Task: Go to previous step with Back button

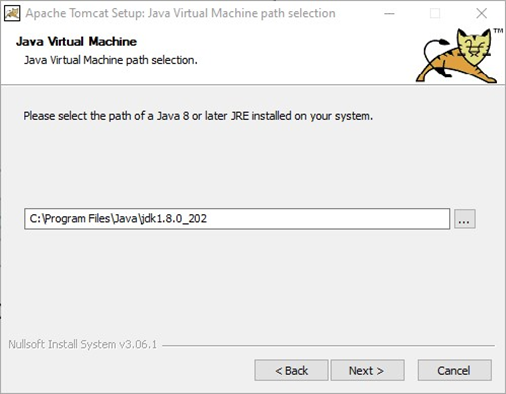Action: 291,370
